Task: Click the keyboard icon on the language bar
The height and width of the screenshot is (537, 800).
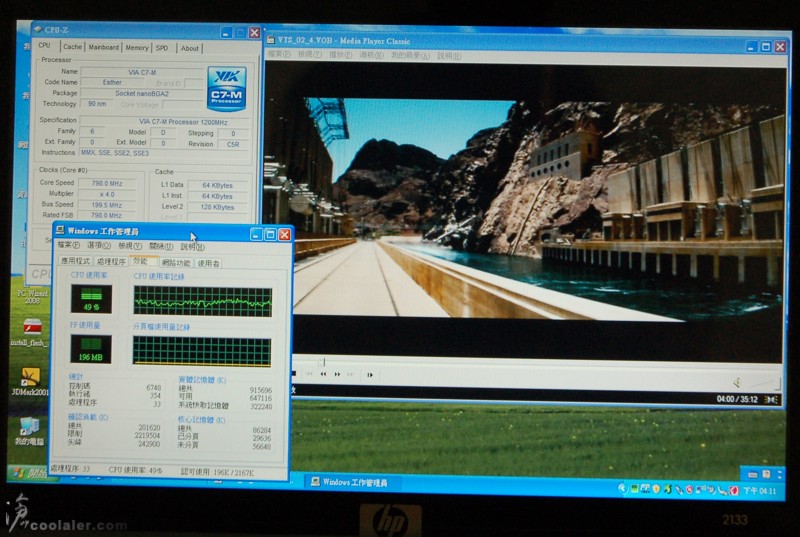Action: (753, 475)
